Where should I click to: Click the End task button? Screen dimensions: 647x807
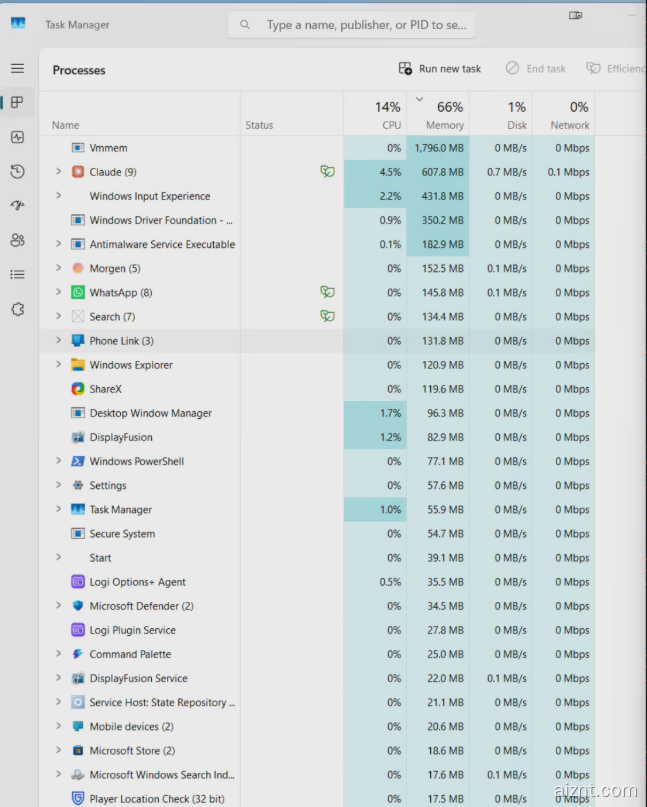(536, 68)
